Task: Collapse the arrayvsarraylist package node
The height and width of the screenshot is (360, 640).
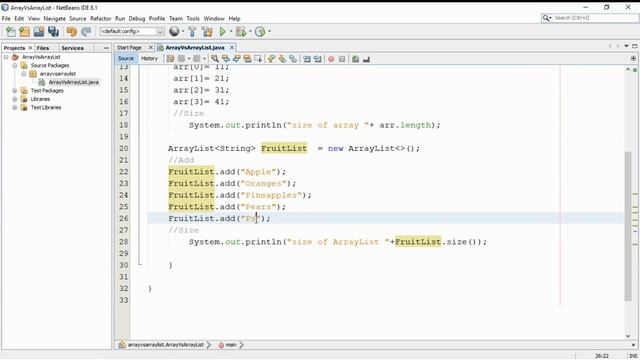Action: coord(24,74)
